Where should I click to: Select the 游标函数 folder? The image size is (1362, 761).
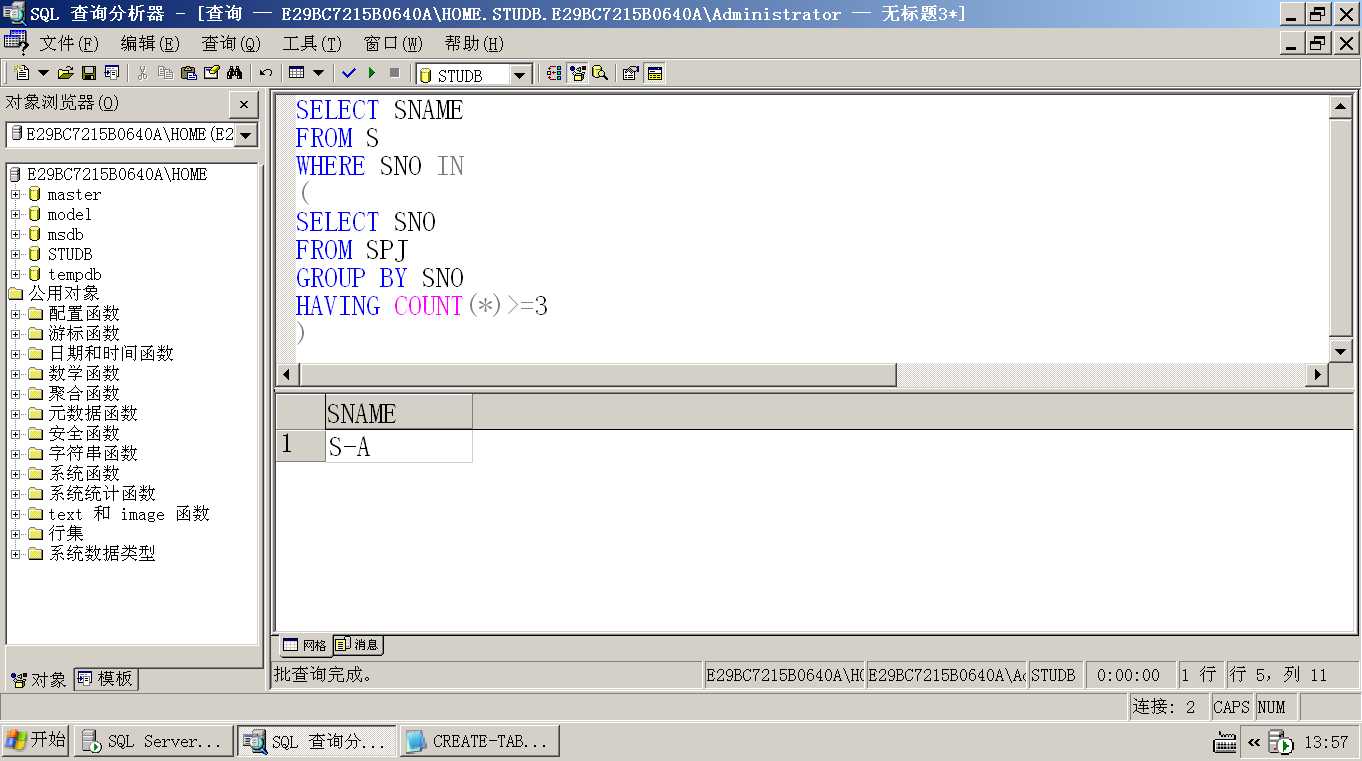(x=84, y=333)
